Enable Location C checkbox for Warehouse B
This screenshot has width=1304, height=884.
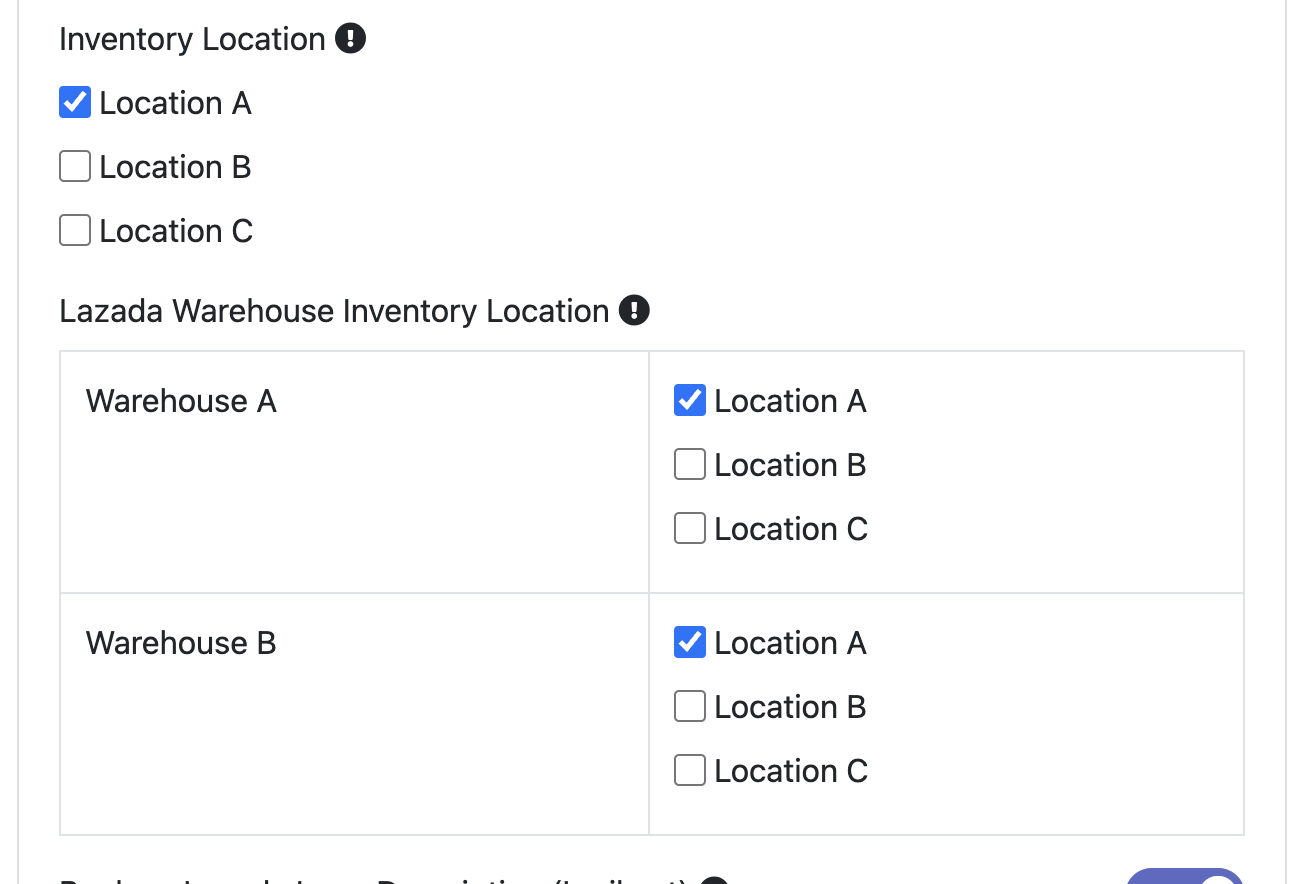[690, 771]
